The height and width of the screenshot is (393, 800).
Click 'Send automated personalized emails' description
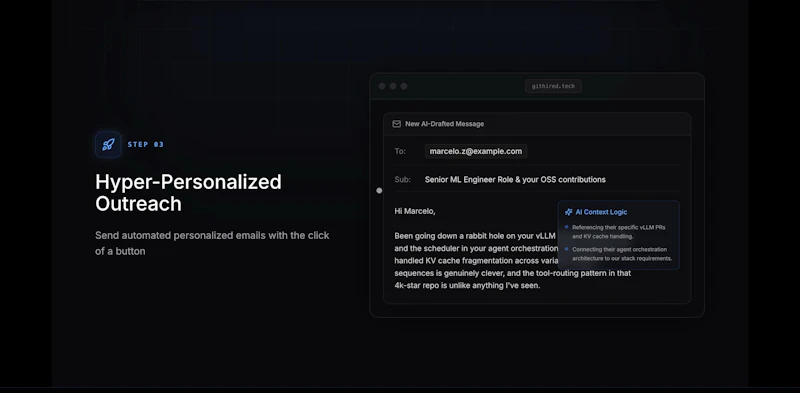pyautogui.click(x=212, y=243)
